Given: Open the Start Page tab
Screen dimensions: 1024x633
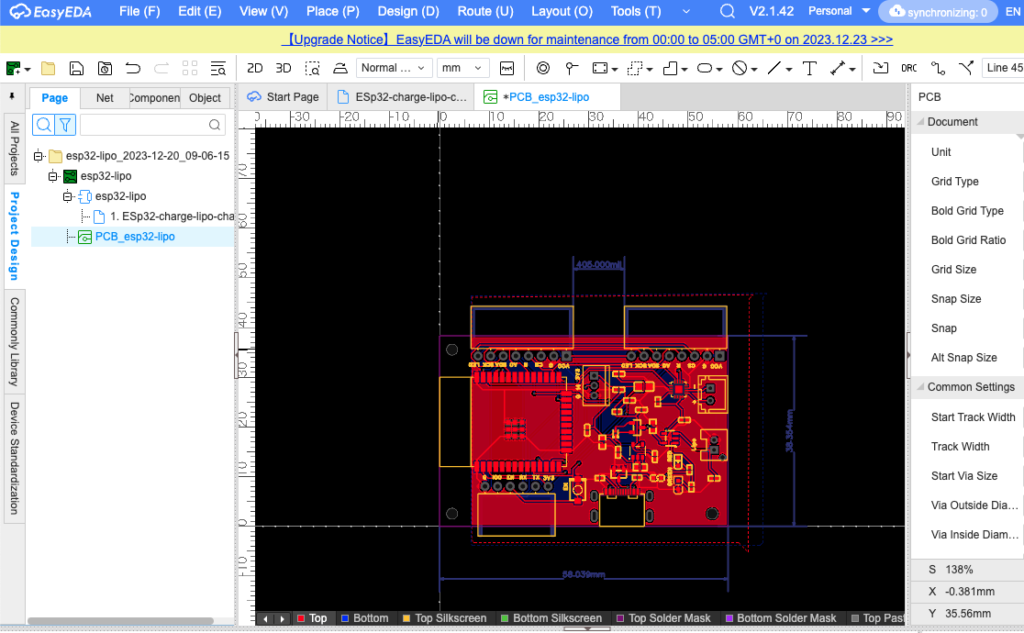Looking at the screenshot, I should pos(283,97).
